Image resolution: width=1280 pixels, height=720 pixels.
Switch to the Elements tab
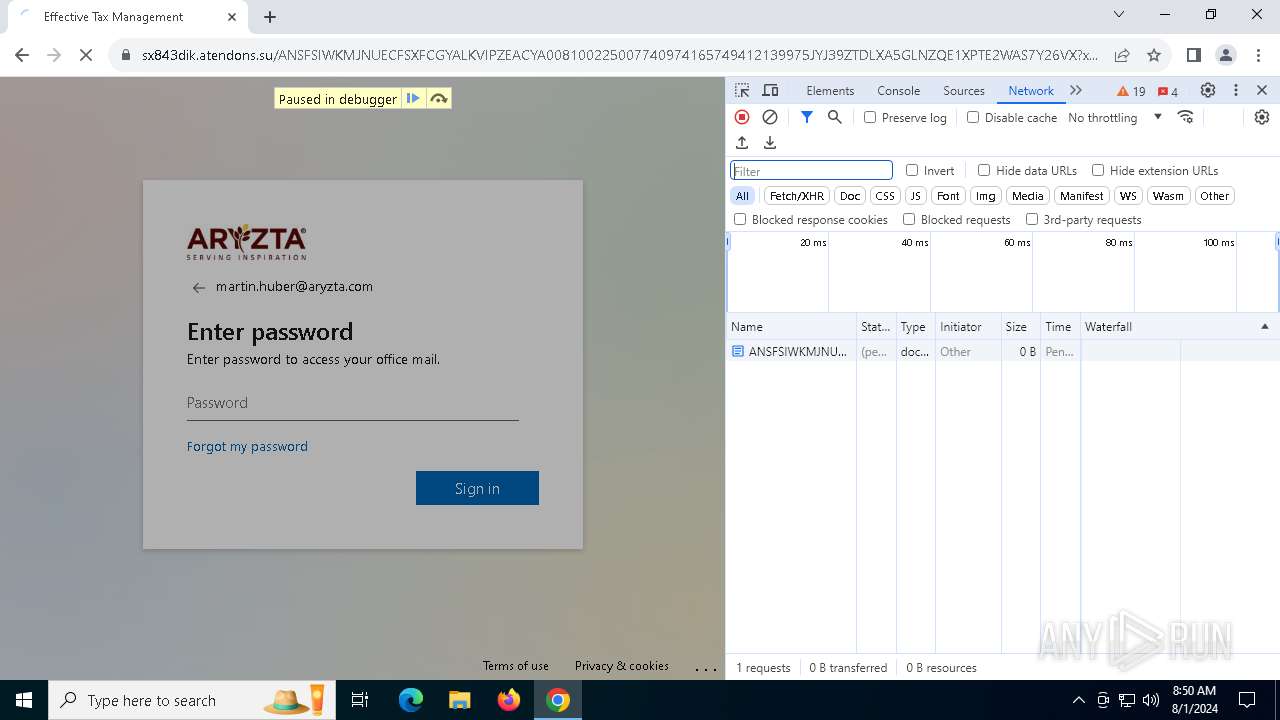pos(830,90)
